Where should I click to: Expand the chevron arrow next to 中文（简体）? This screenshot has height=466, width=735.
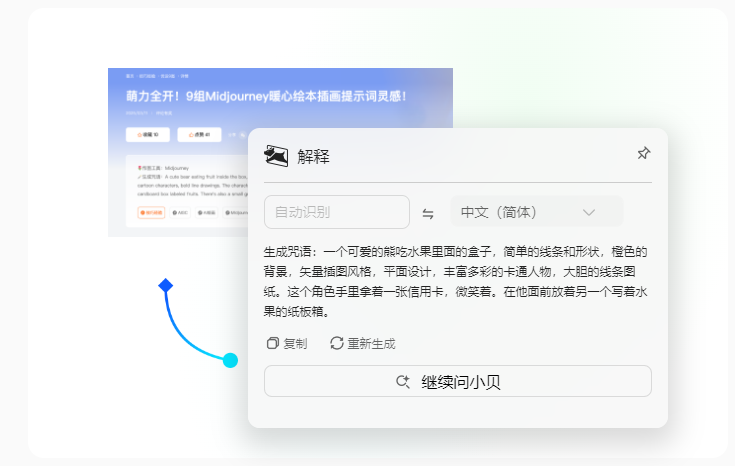coord(589,212)
